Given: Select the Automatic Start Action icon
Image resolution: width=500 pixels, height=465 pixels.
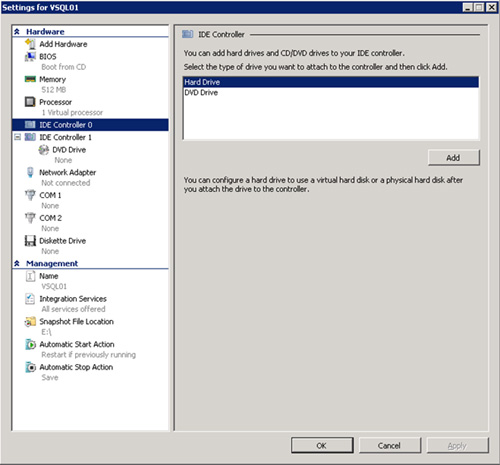Looking at the screenshot, I should [x=30, y=344].
